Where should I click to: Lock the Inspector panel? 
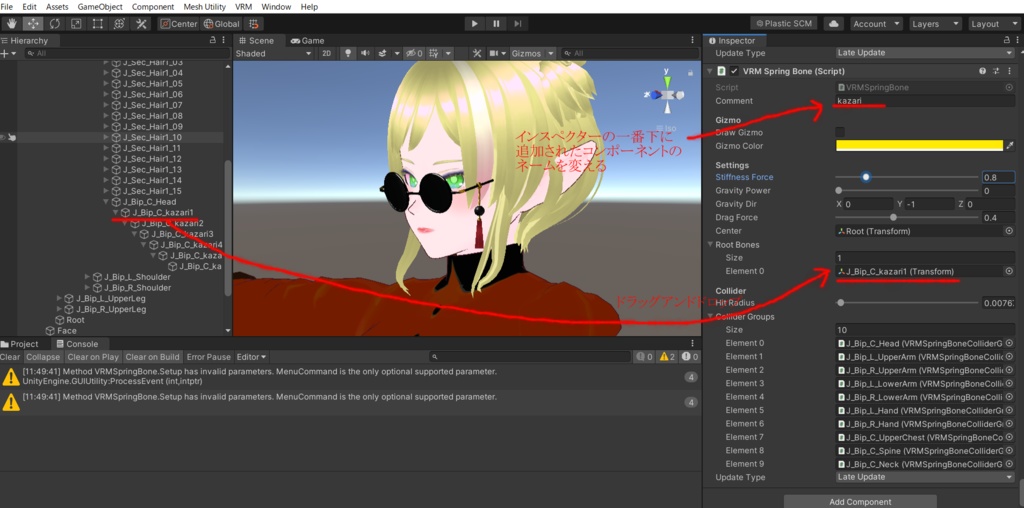pos(1007,40)
